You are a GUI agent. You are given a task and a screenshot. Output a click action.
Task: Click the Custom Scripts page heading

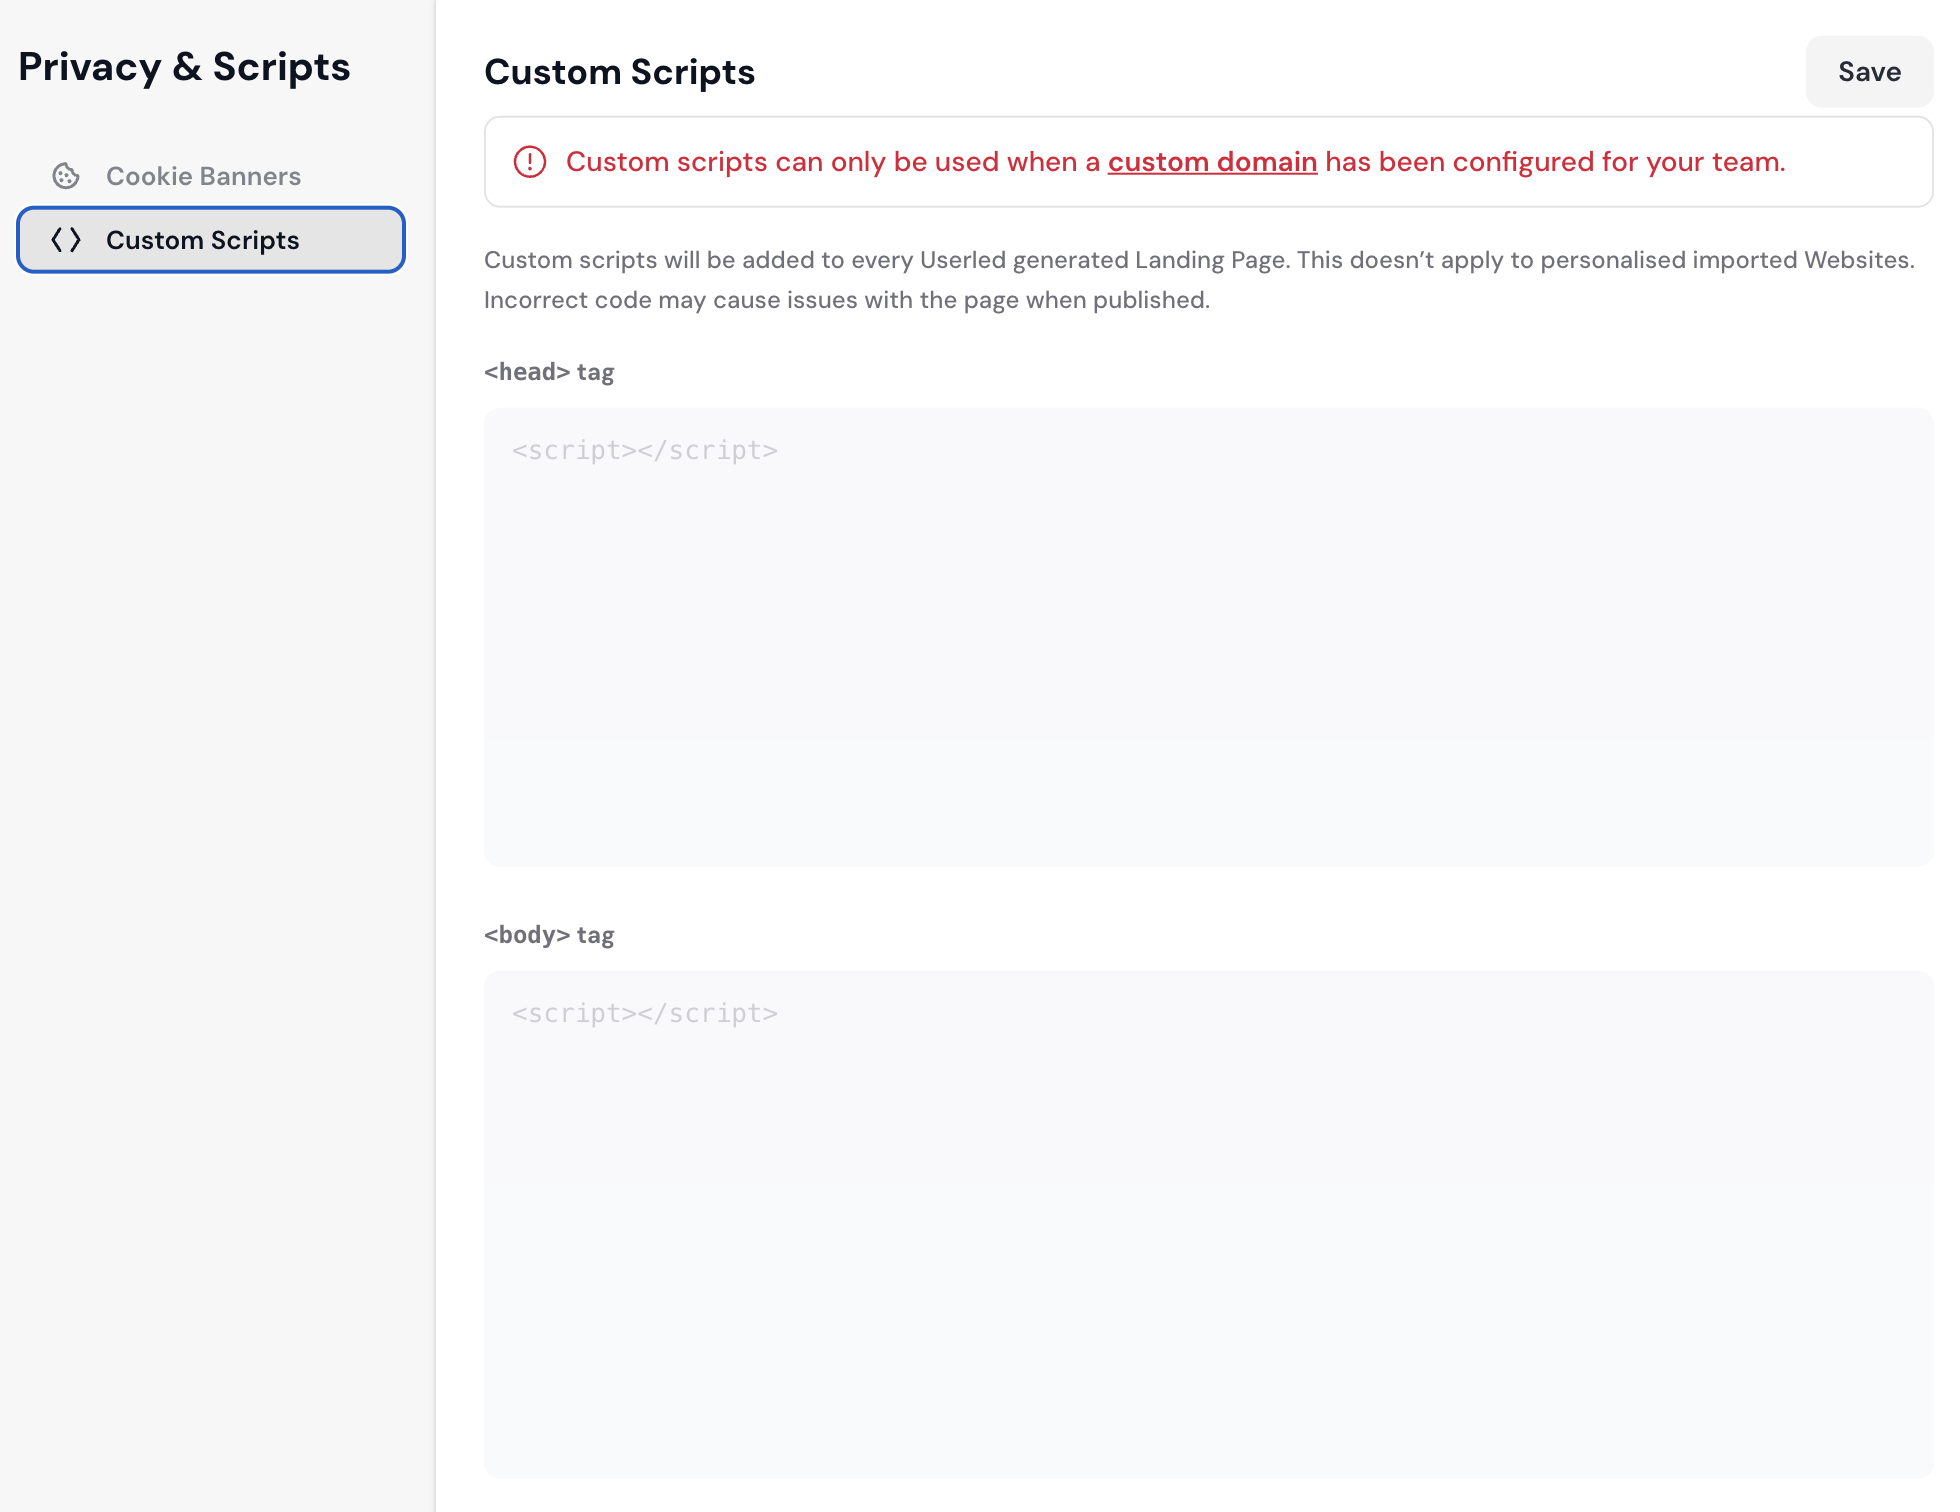pos(619,72)
